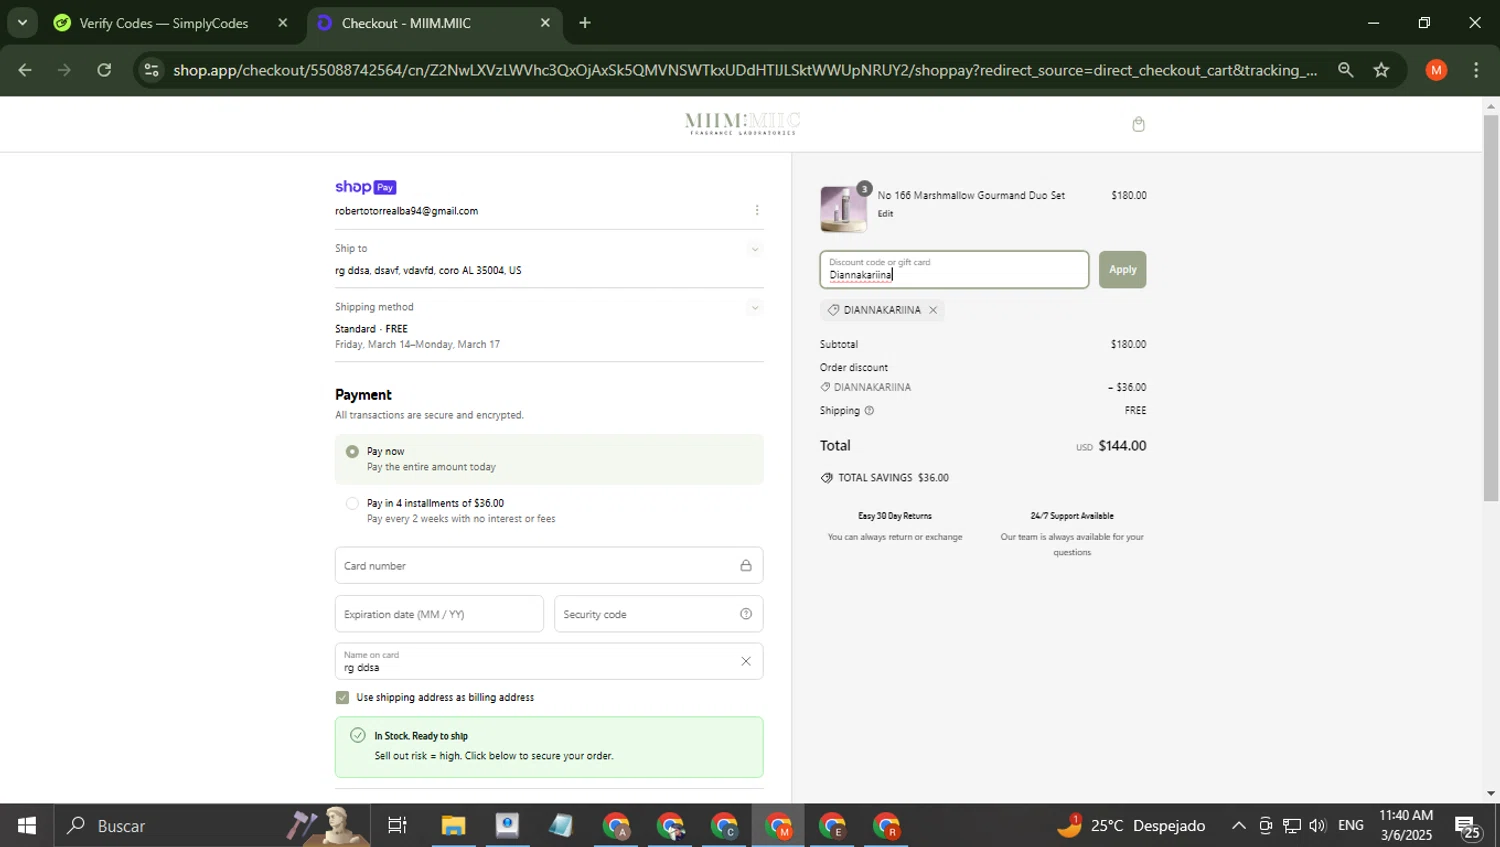
Task: Click the card number lock icon
Action: [746, 566]
